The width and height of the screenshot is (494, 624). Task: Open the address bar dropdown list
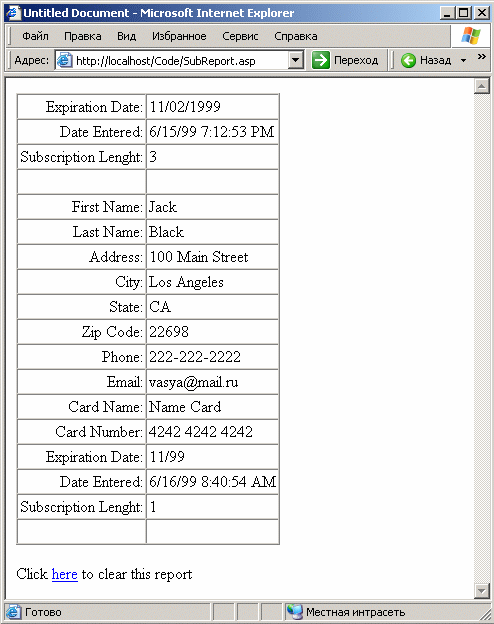pos(295,60)
